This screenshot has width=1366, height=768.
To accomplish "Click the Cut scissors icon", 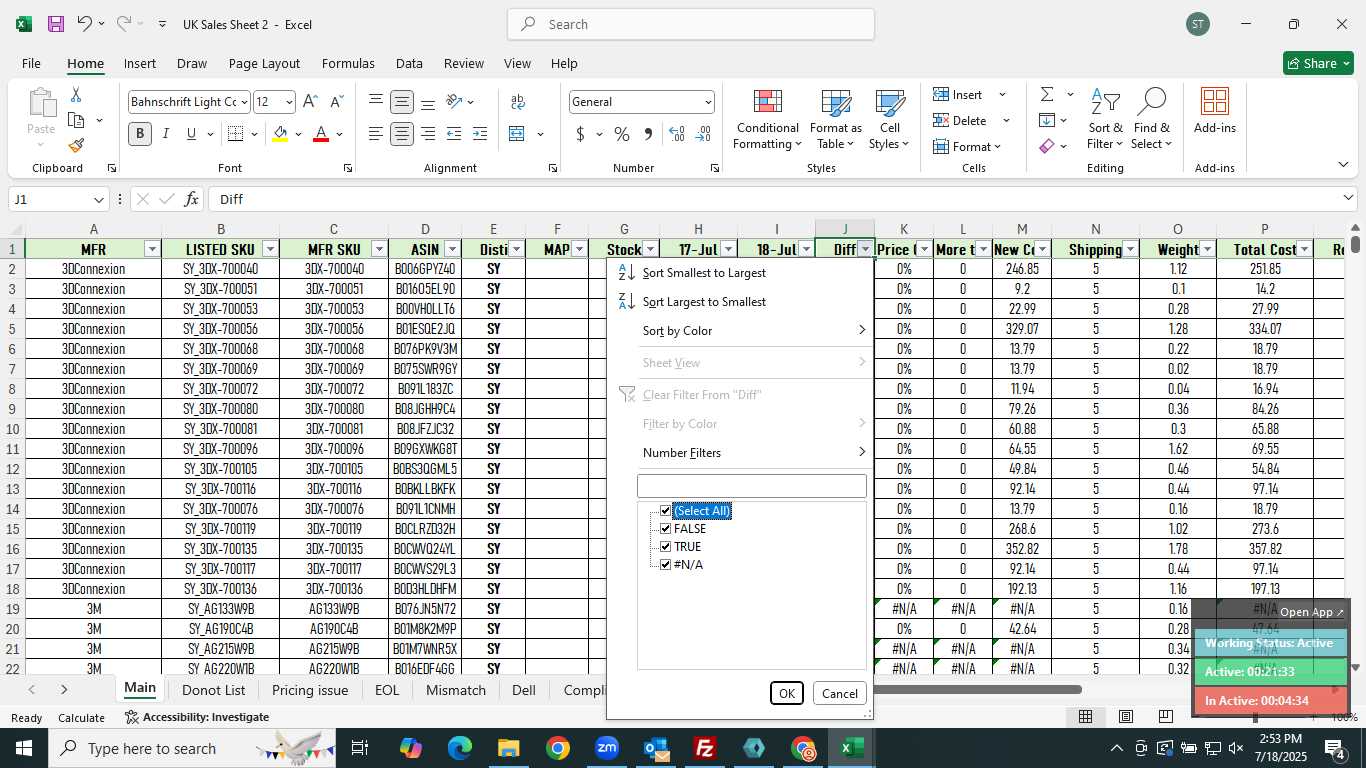I will 76,94.
